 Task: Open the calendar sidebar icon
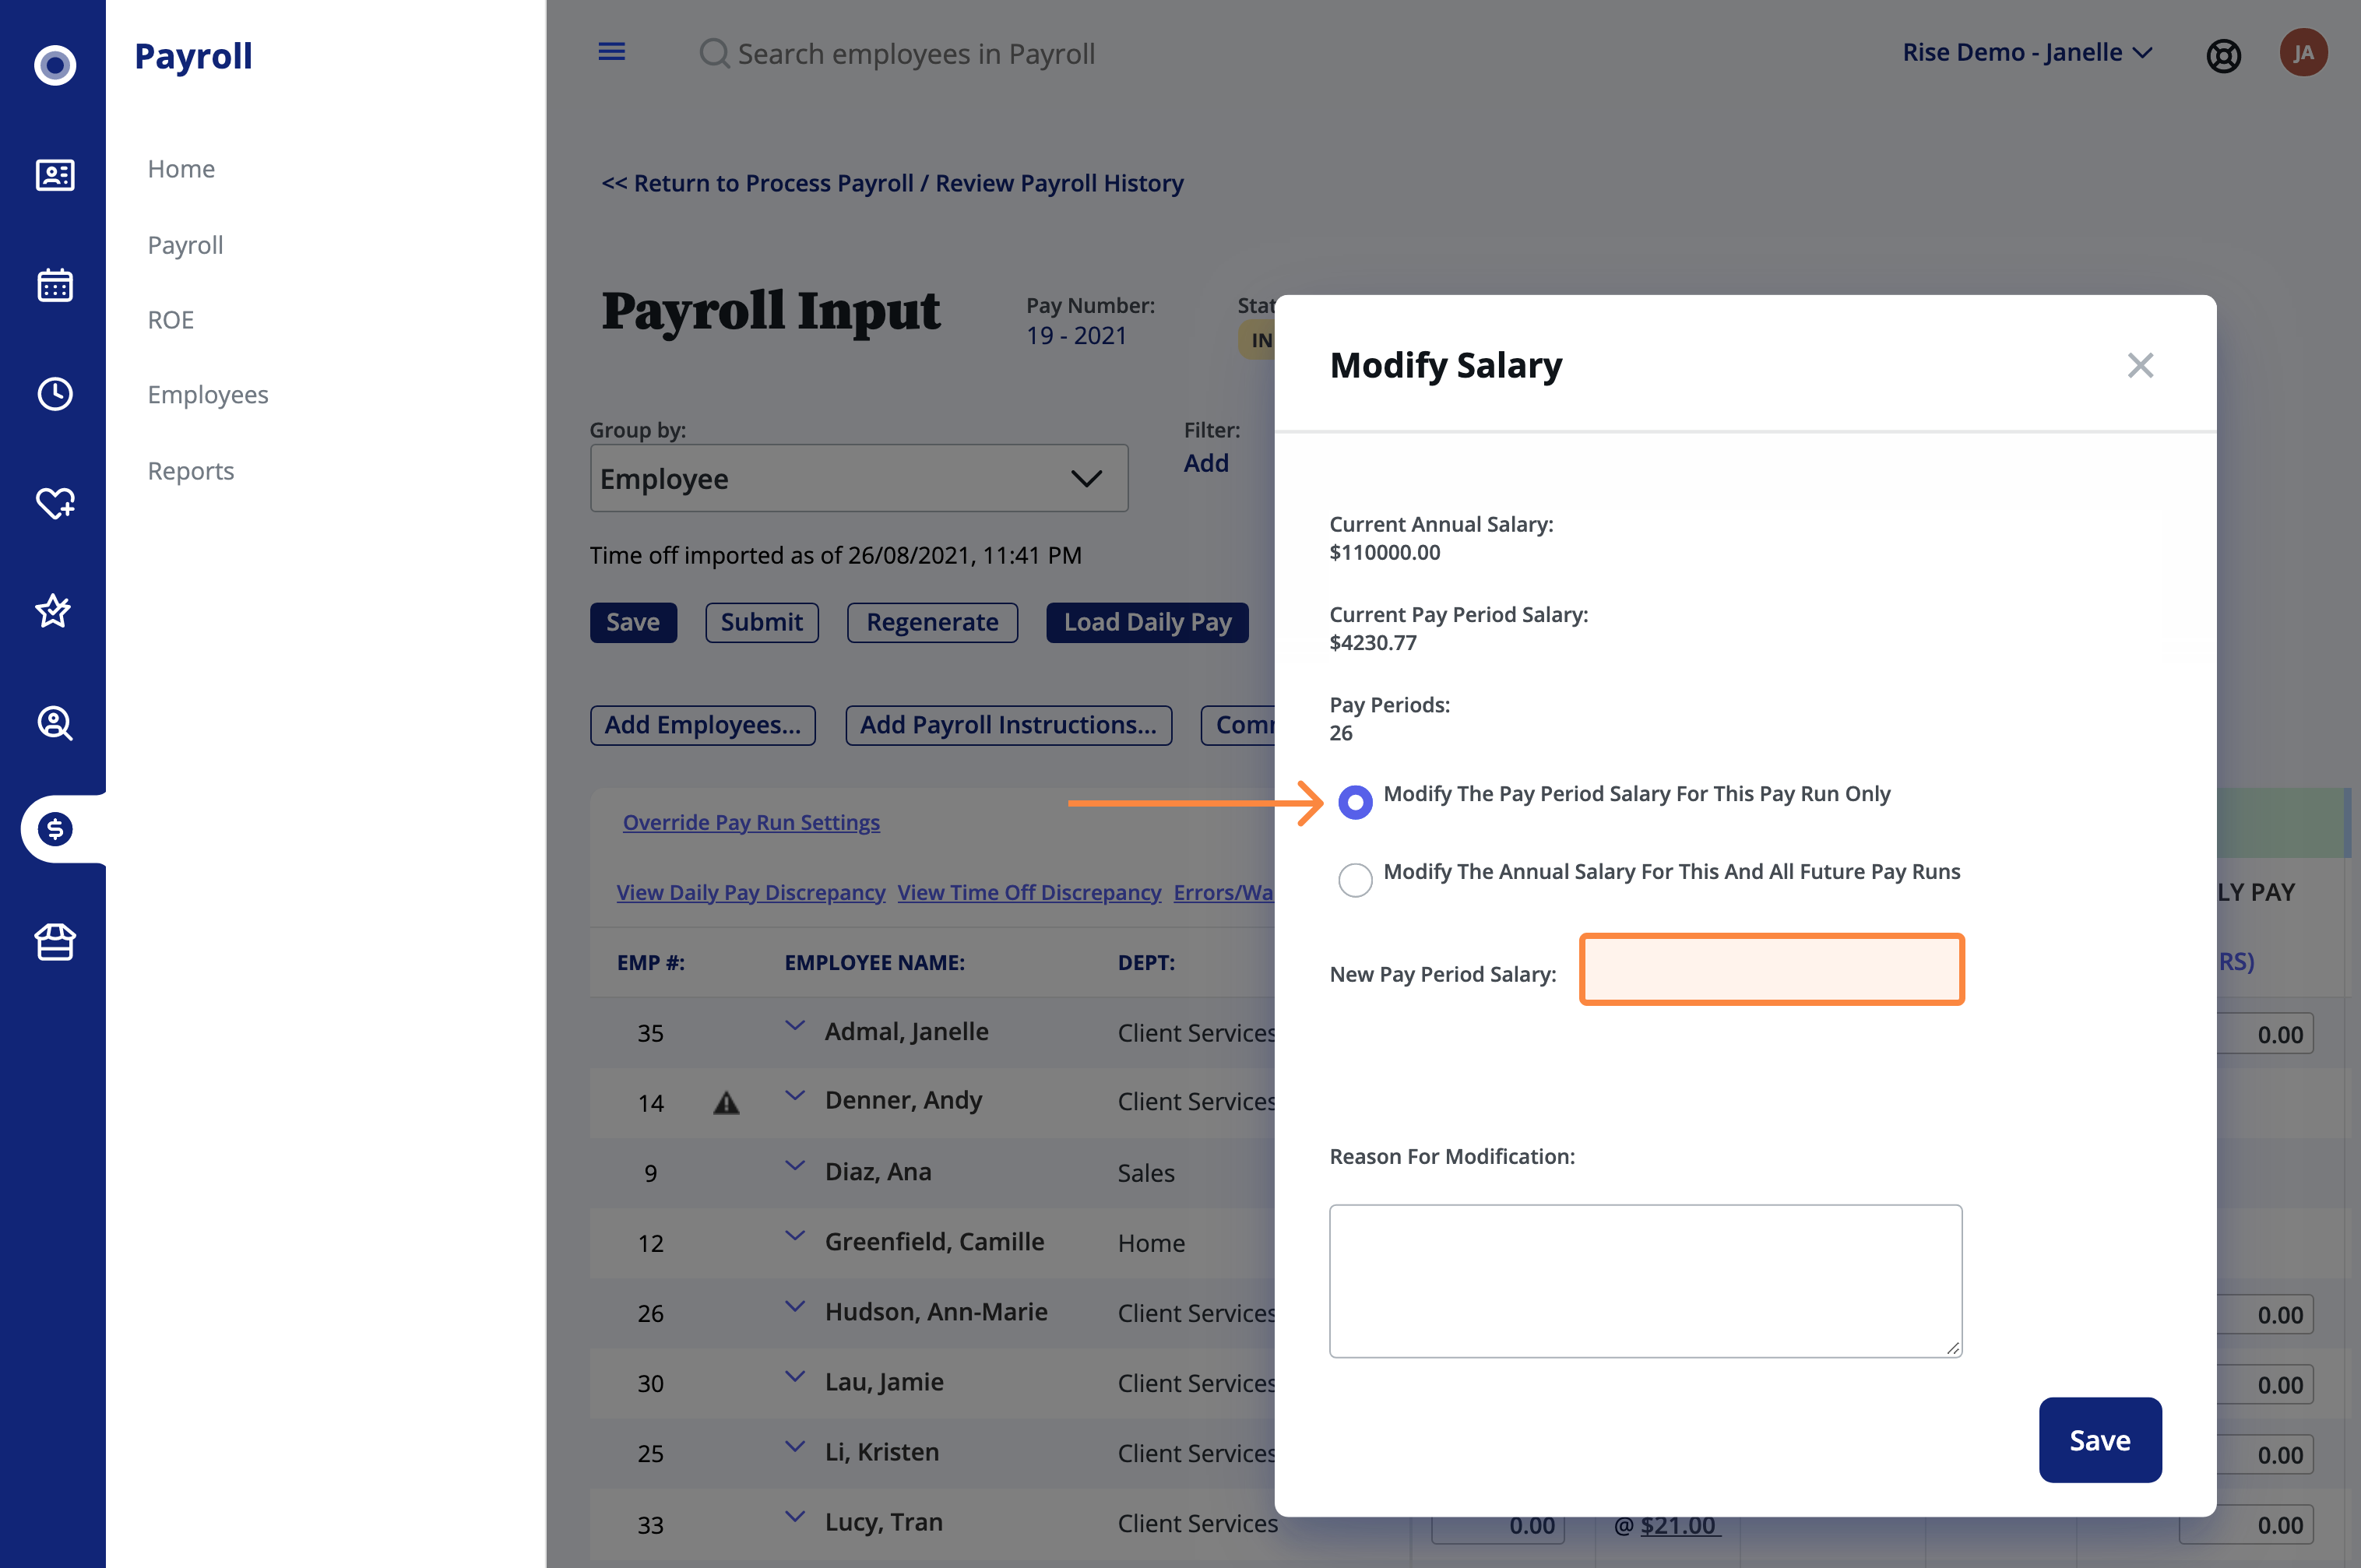point(55,285)
